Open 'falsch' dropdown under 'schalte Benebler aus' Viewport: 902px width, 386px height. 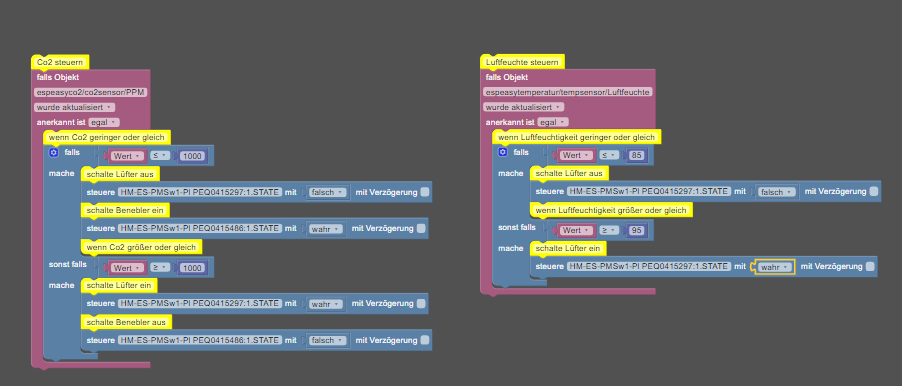tap(328, 340)
